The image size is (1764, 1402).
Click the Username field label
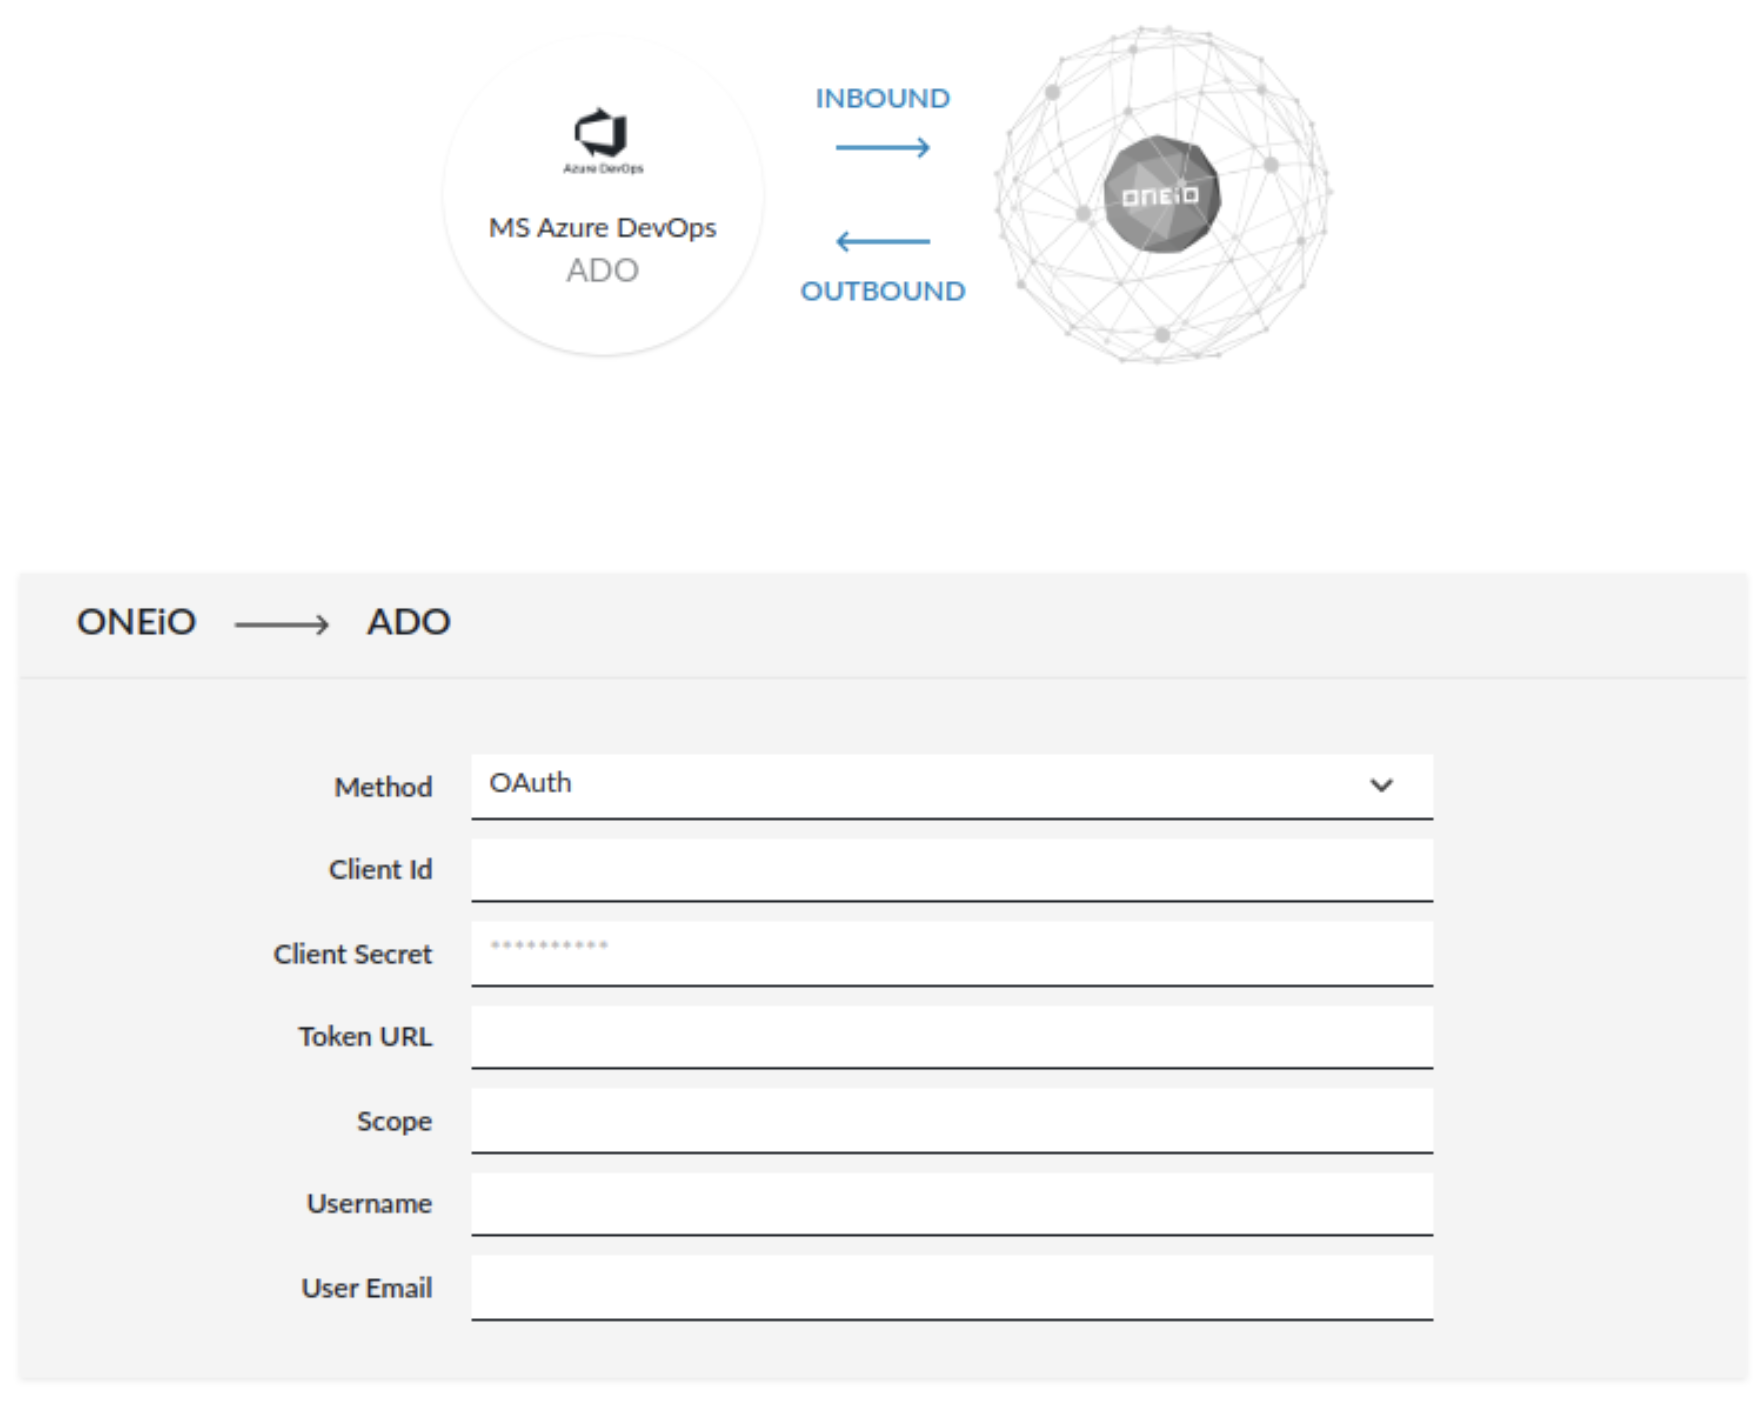(x=369, y=1204)
